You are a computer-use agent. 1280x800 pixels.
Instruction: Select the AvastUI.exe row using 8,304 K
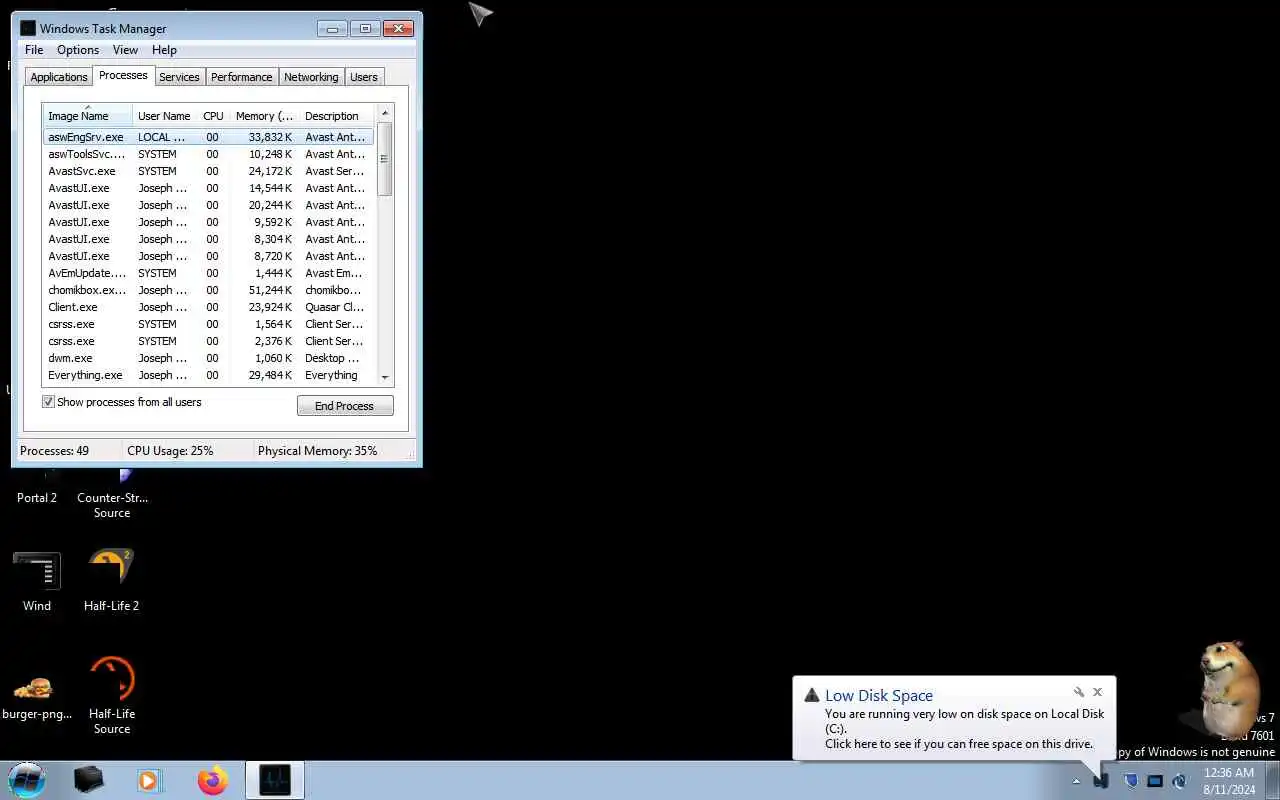(208, 239)
